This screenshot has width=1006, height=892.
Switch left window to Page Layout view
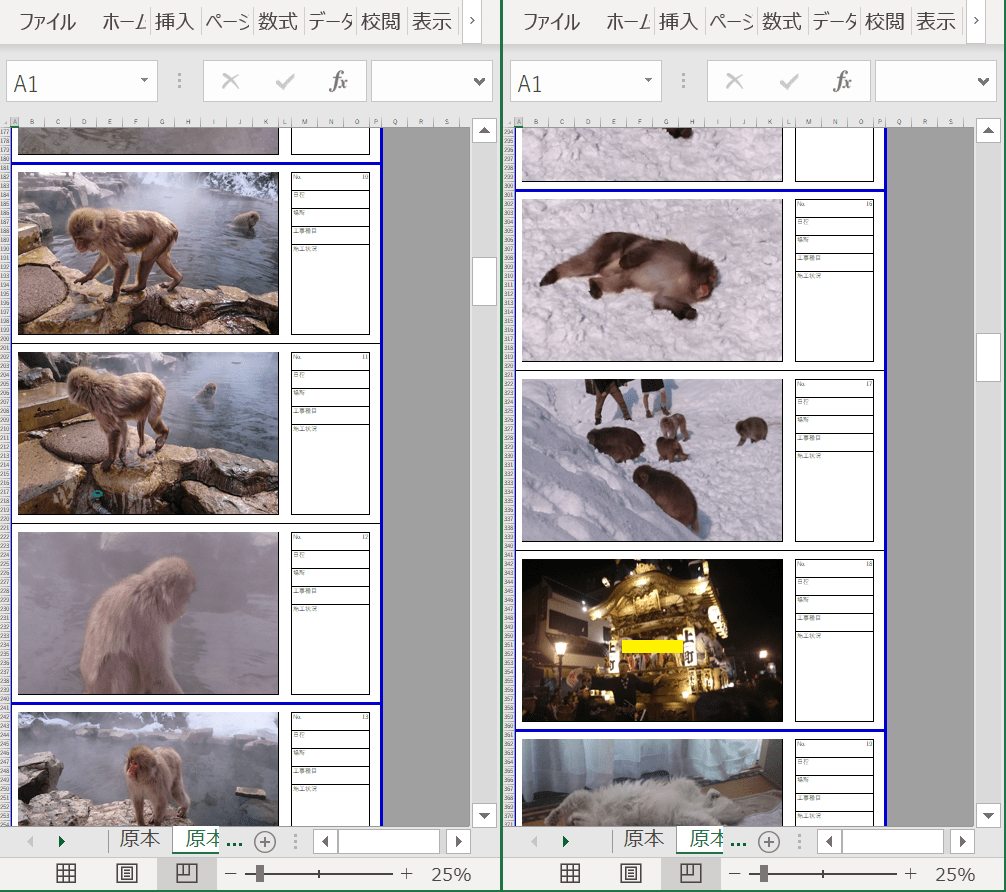tap(127, 874)
